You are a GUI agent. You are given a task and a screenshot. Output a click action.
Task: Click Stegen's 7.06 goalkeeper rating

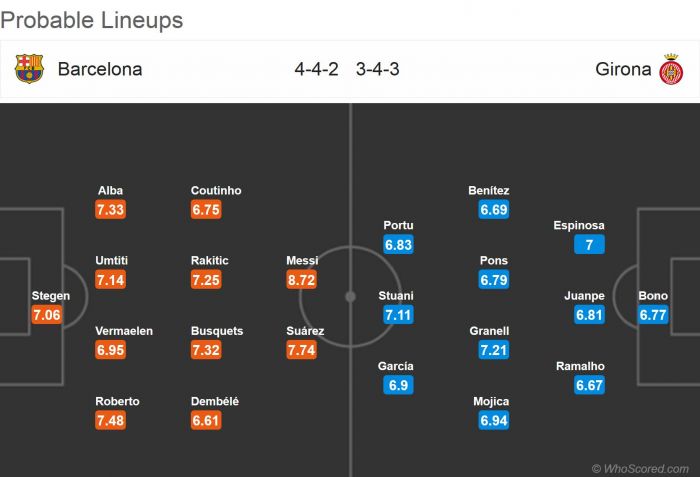[x=47, y=316]
